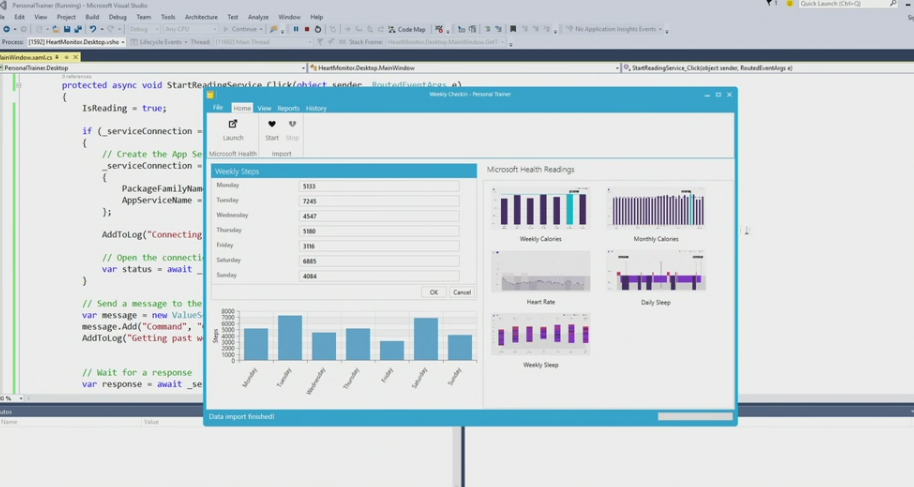914x487 pixels.
Task: Click the Launch Microsoft Health icon
Action: pyautogui.click(x=233, y=124)
